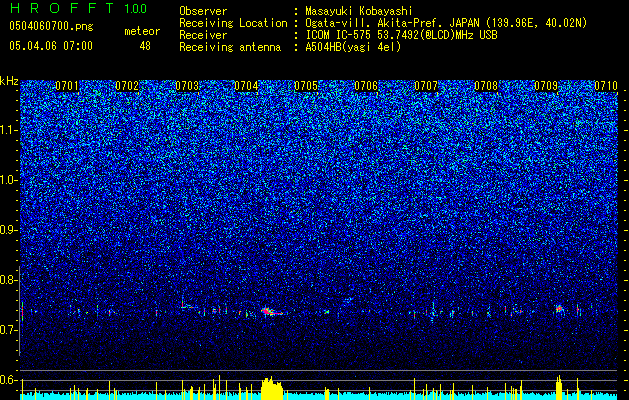The image size is (629, 400).
Task: Click the 0.6 kHz axis label
Action: click(9, 380)
